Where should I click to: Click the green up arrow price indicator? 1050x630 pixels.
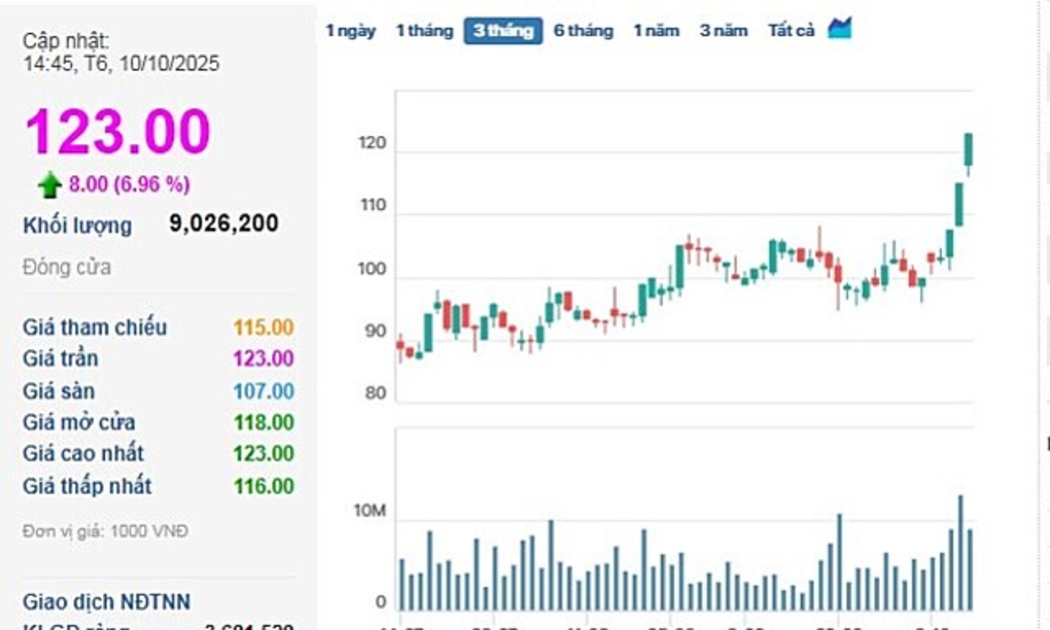click(49, 185)
